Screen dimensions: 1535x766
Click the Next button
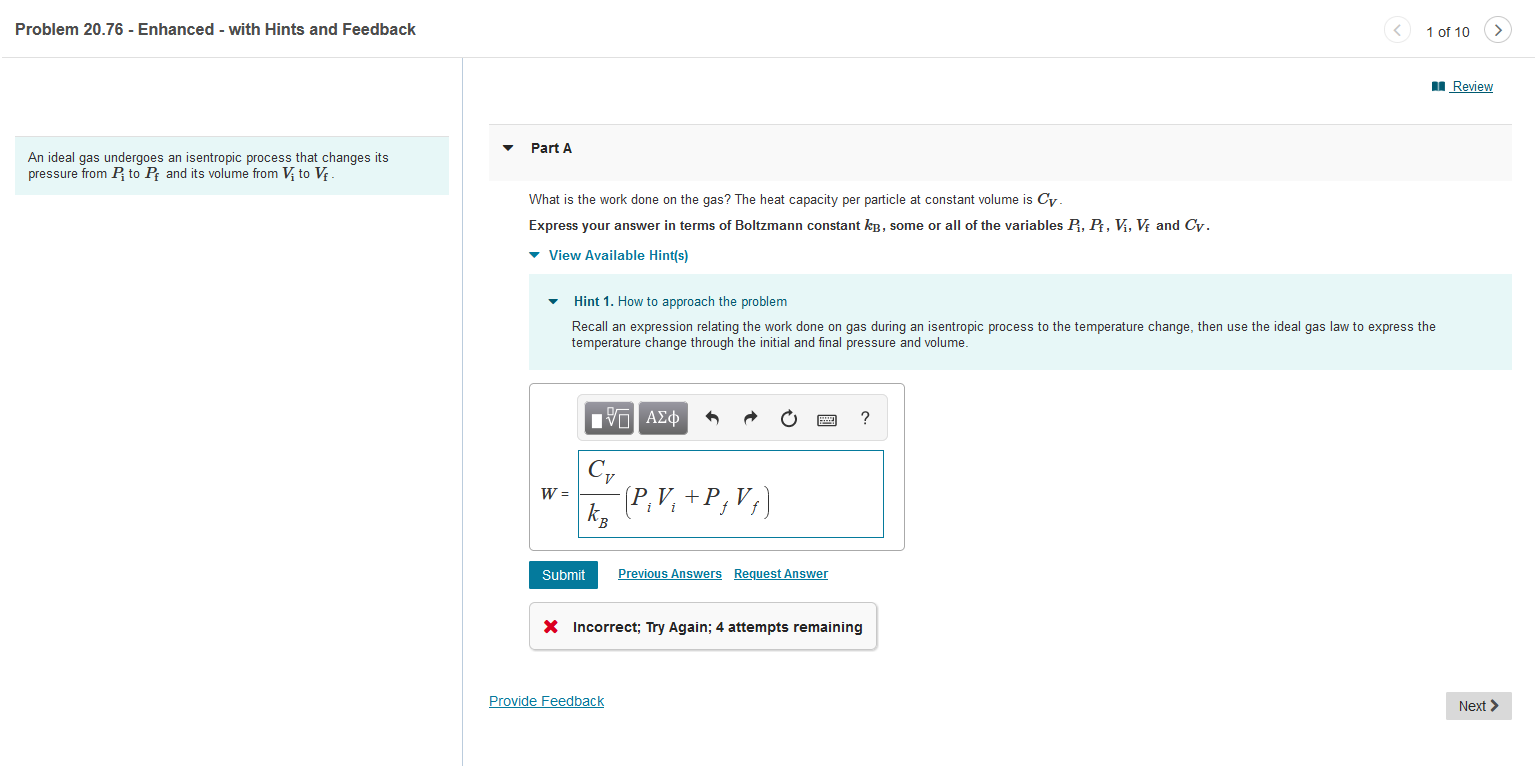pos(1478,705)
